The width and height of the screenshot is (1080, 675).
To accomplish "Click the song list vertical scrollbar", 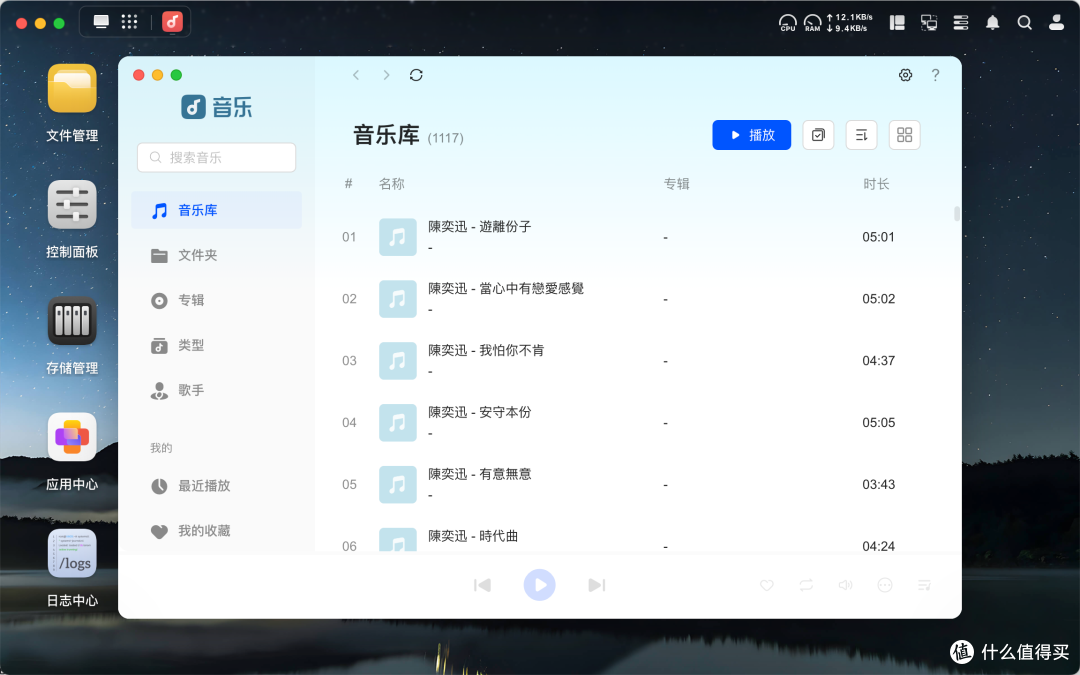I will (957, 214).
